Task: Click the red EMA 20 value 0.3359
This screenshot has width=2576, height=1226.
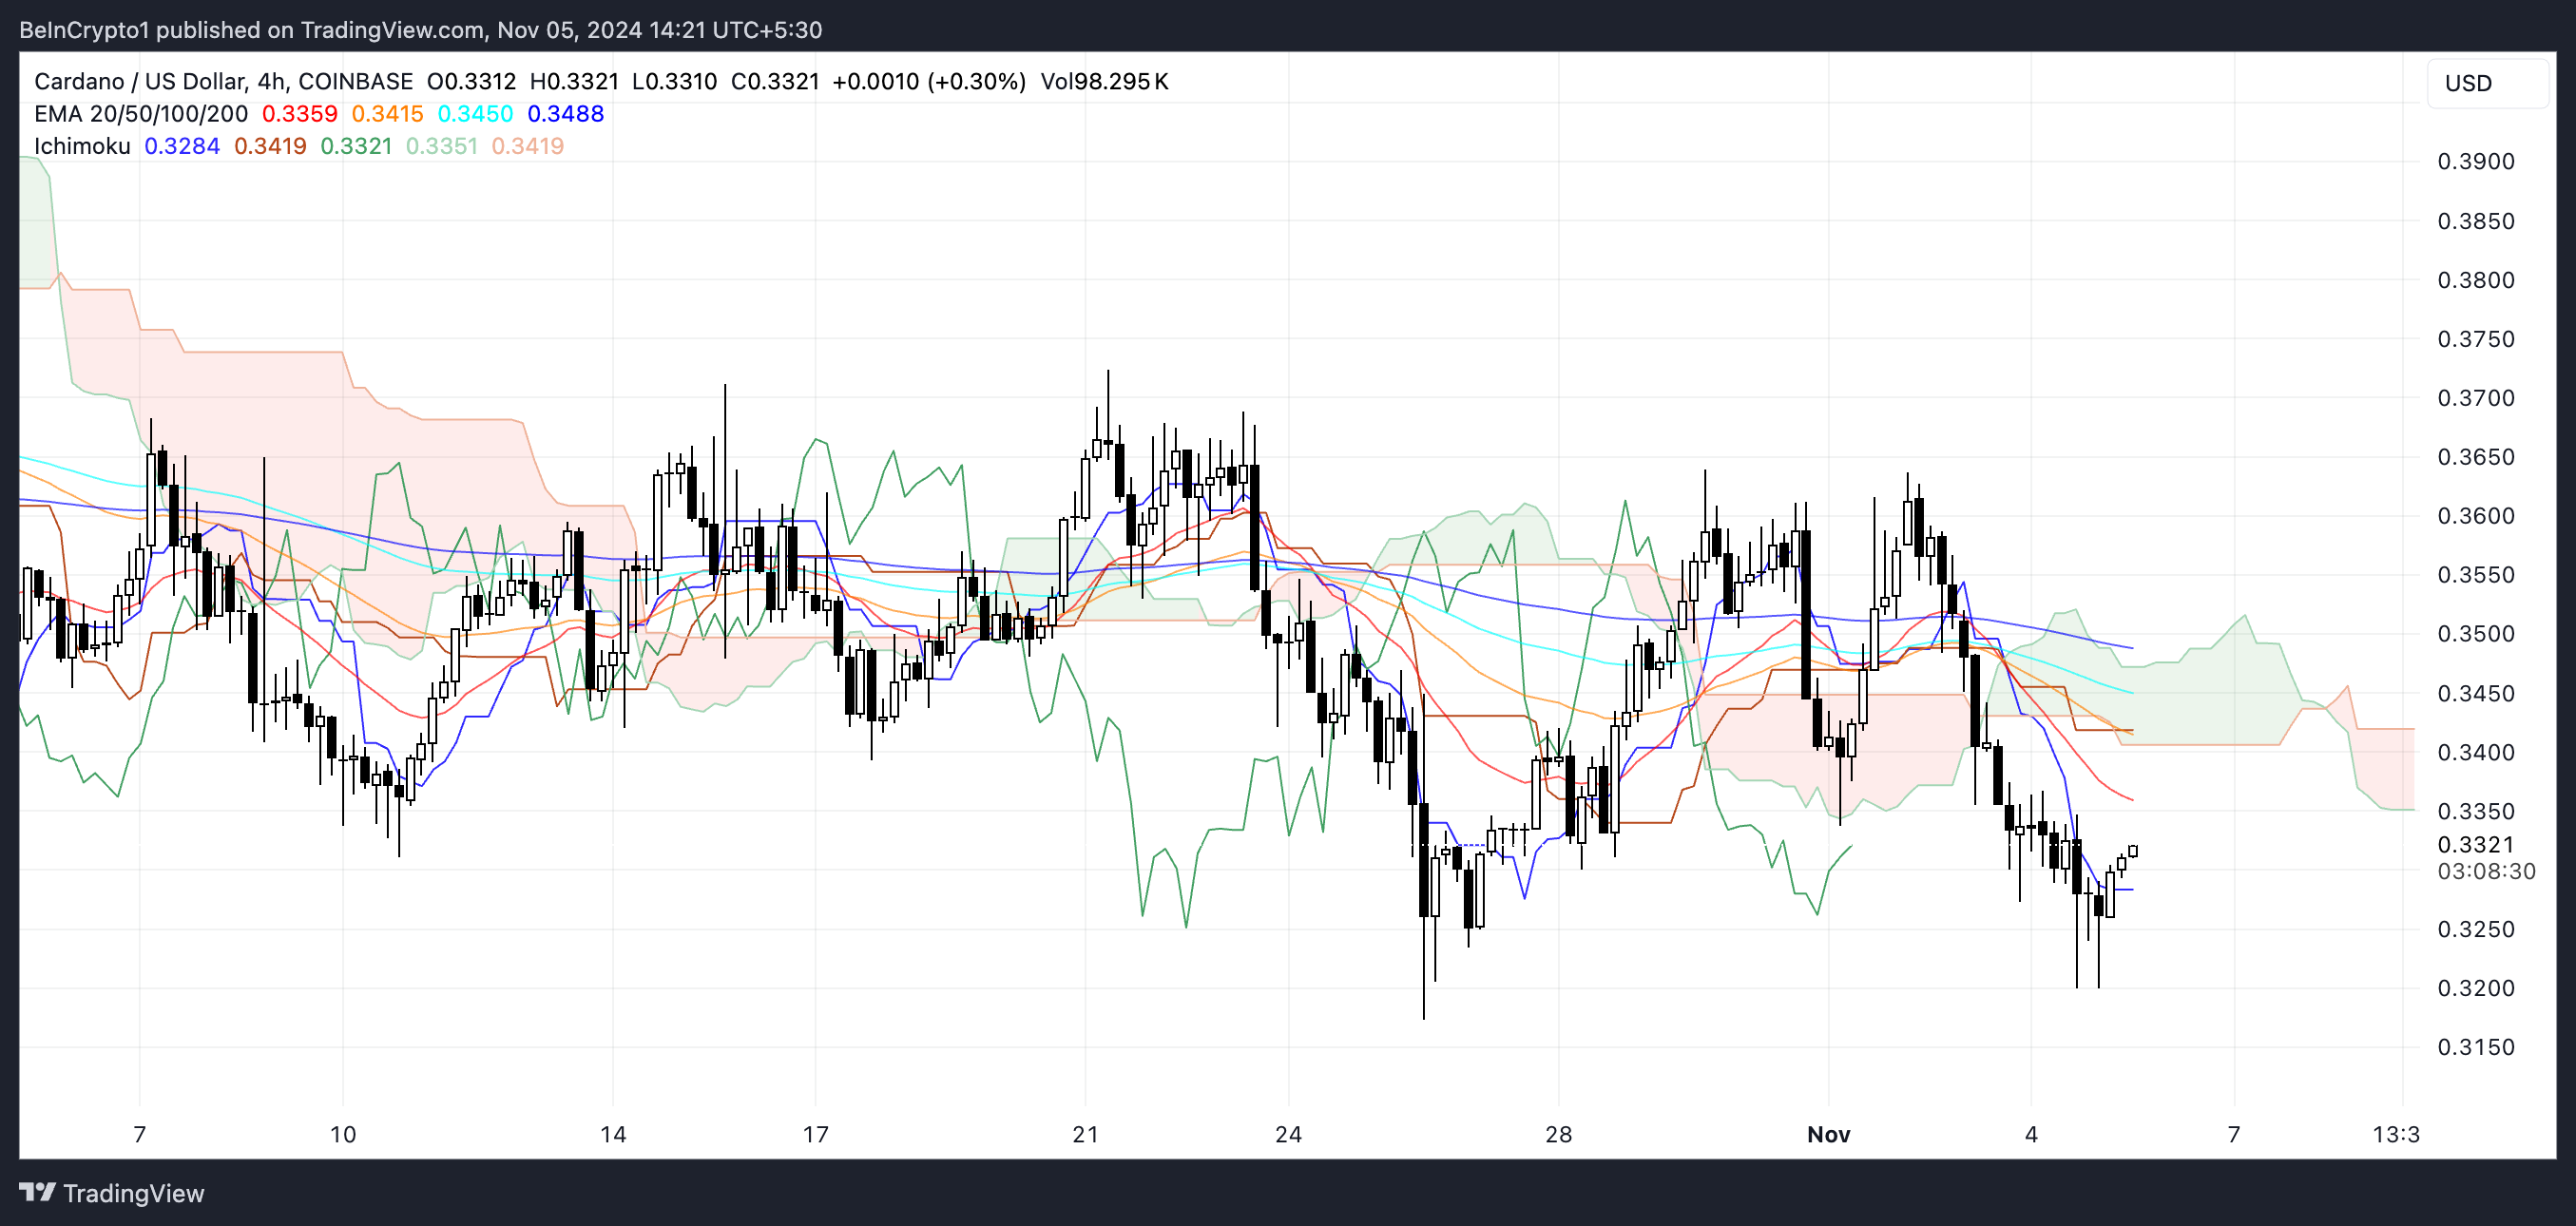Action: coord(299,114)
